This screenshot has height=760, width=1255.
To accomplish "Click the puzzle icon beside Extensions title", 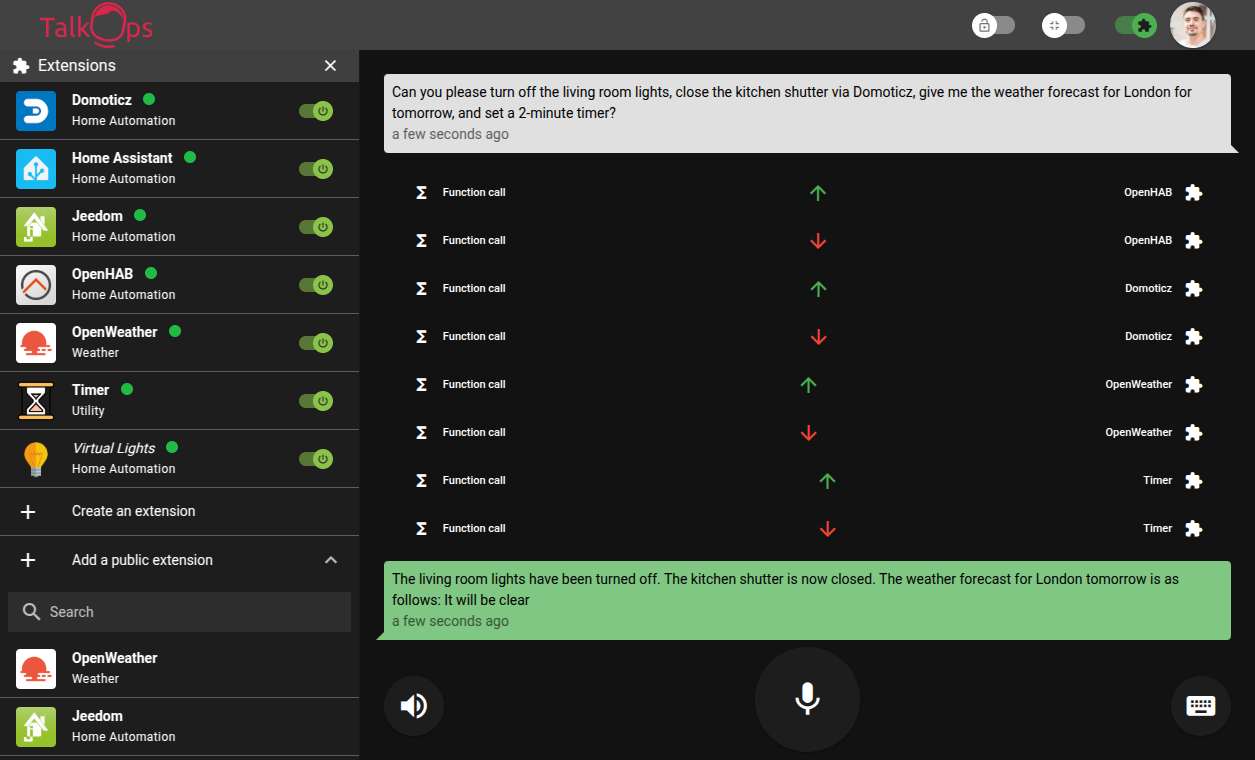I will 20,66.
